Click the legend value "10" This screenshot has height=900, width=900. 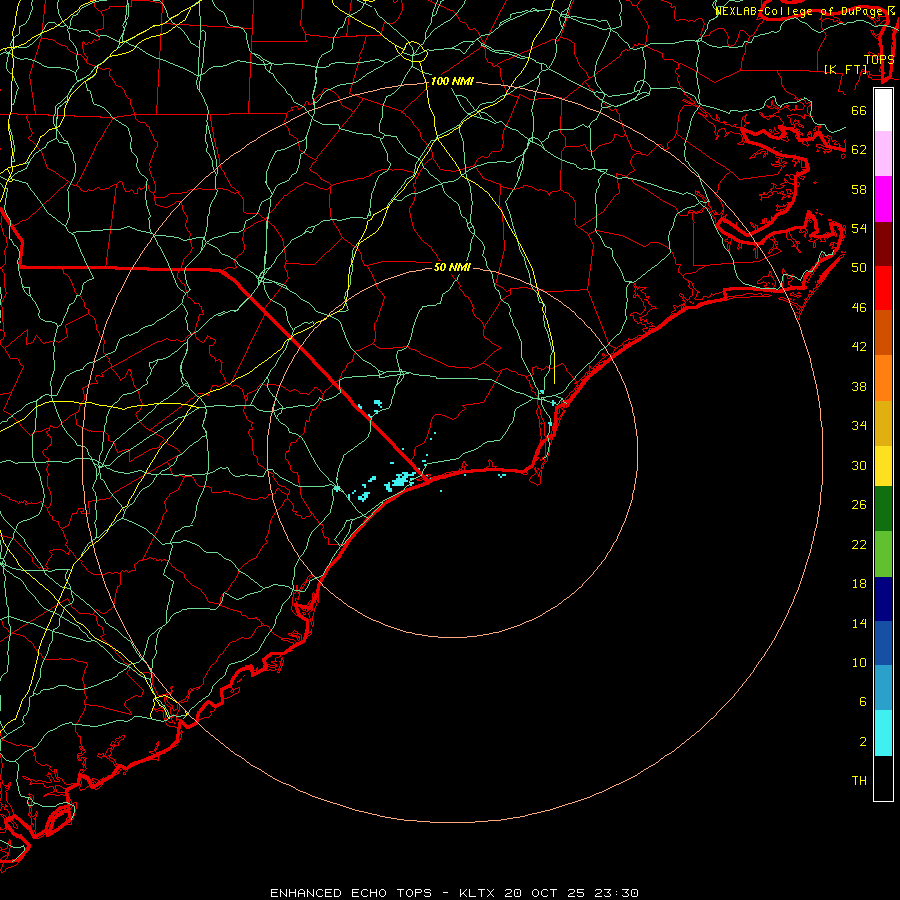pyautogui.click(x=859, y=663)
